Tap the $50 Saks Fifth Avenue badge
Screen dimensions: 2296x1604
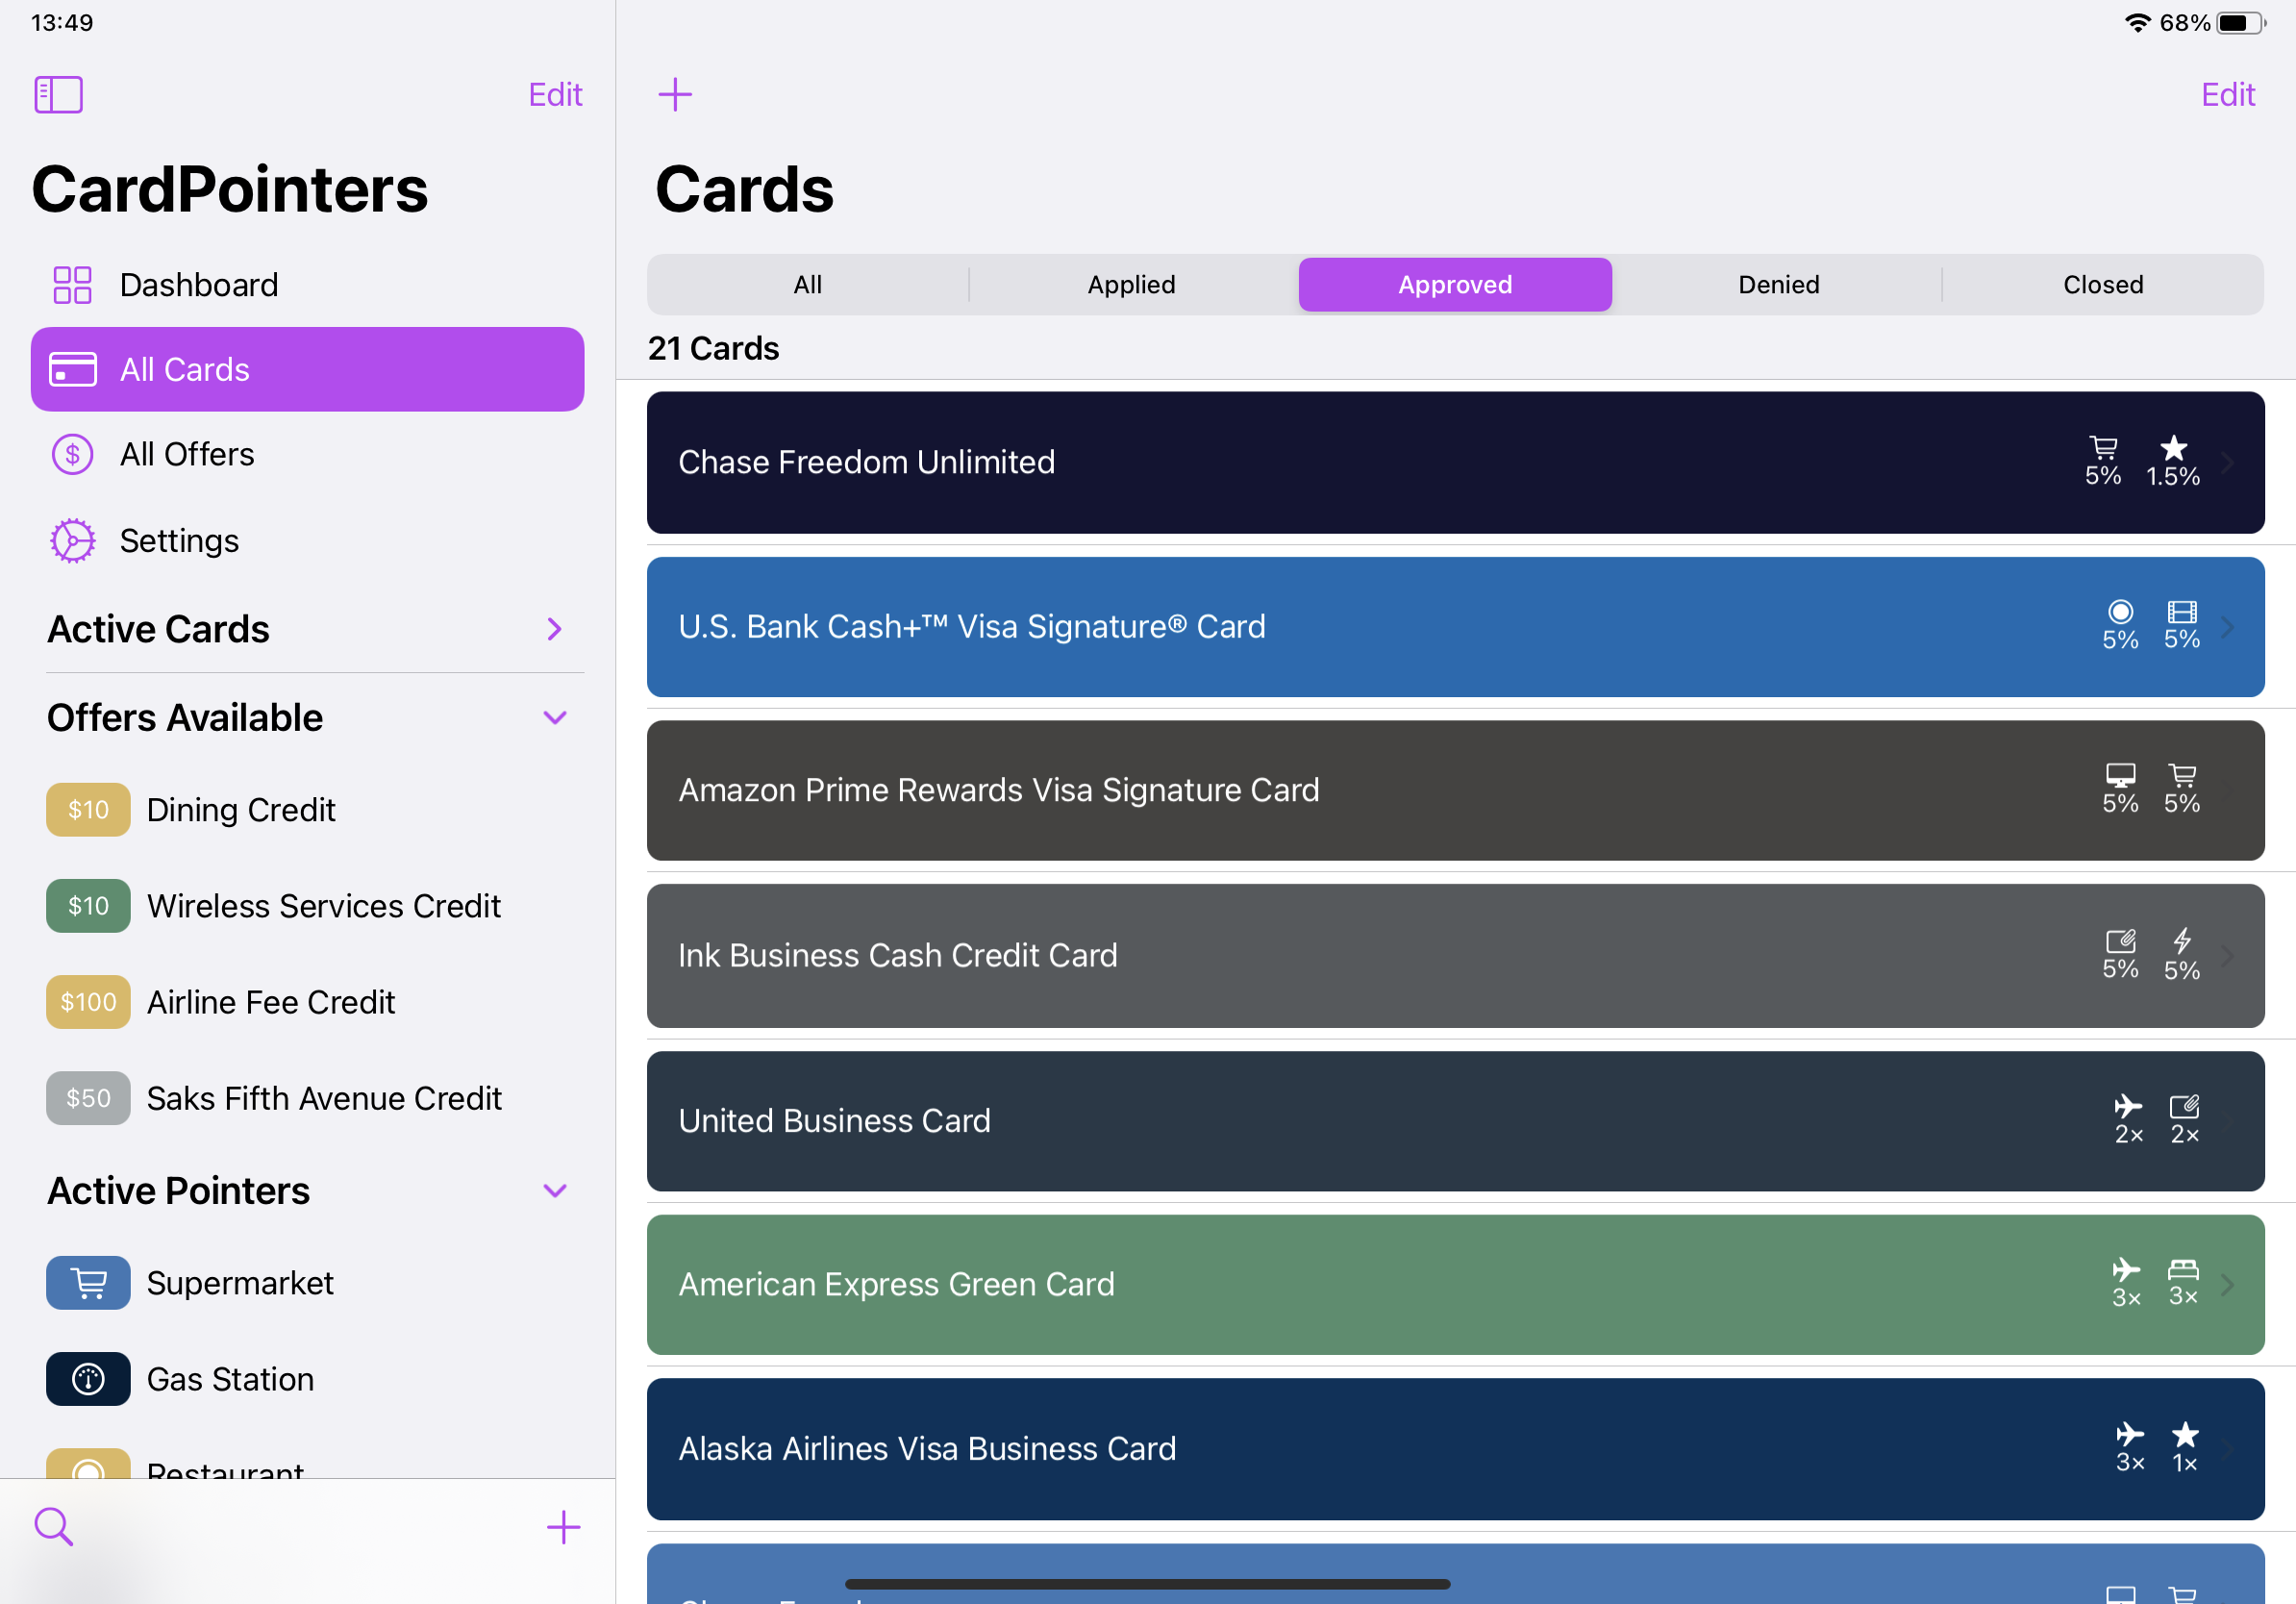[x=88, y=1098]
